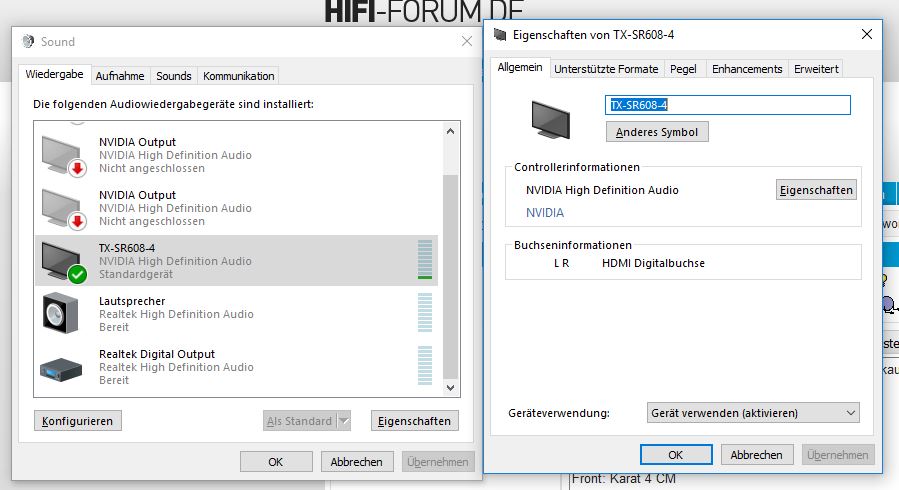Confirm the TX-SR608-4 properties with OK
Viewport: 899px width, 490px height.
pos(676,455)
